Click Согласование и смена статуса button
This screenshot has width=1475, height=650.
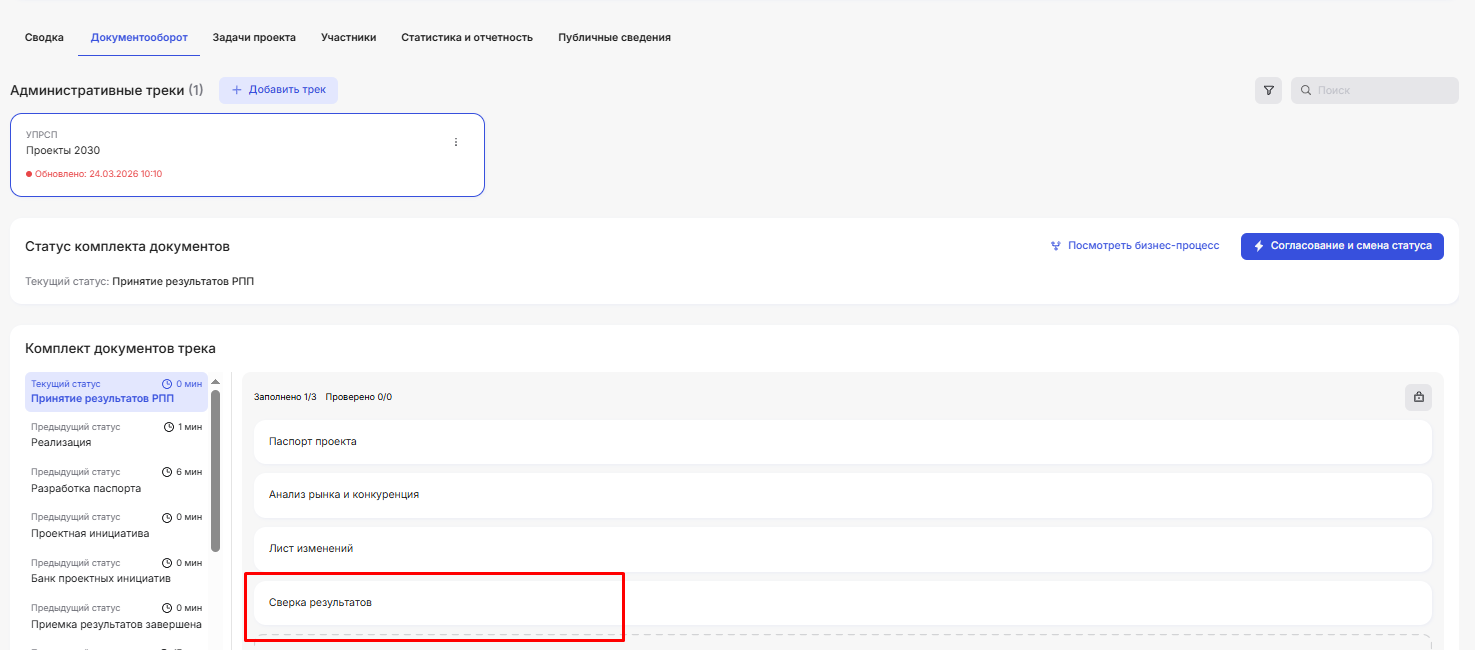point(1341,246)
